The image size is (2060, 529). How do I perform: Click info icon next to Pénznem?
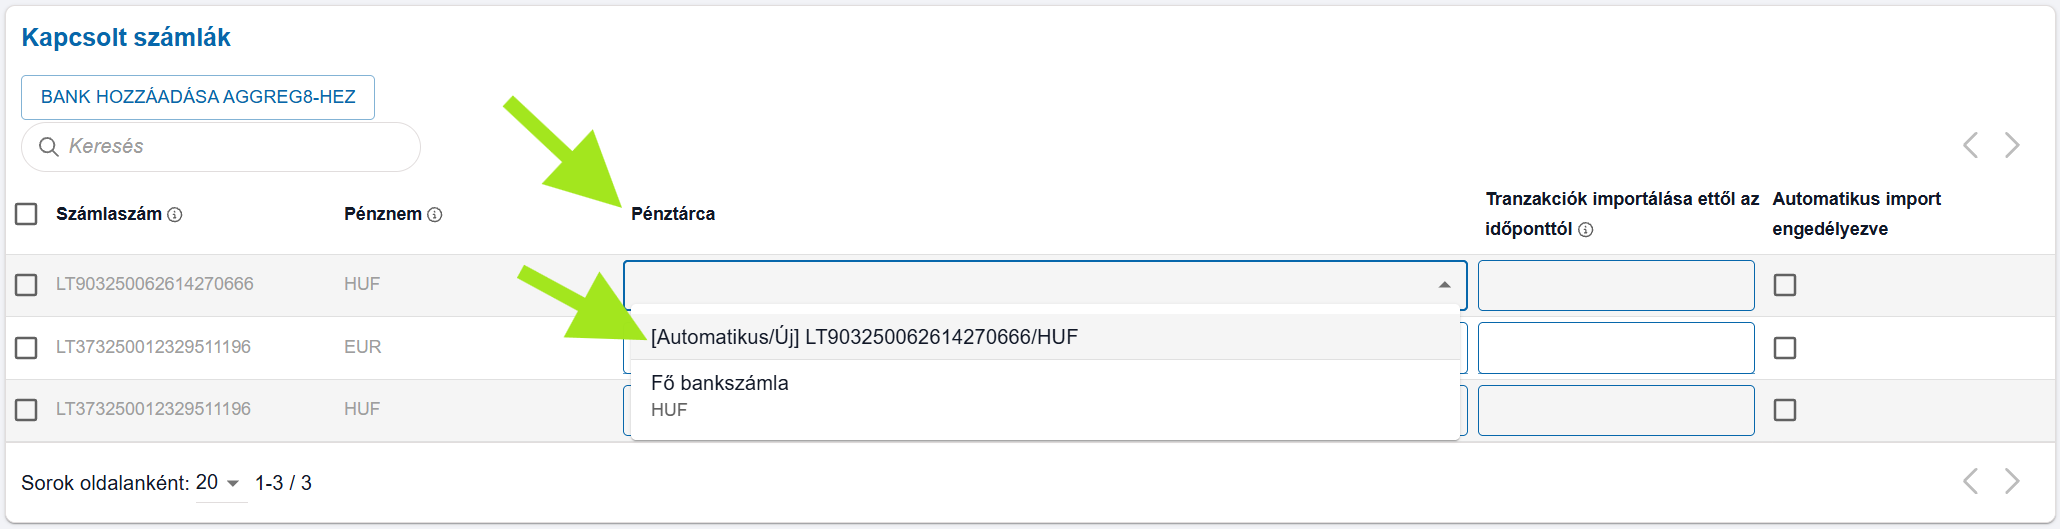(435, 215)
